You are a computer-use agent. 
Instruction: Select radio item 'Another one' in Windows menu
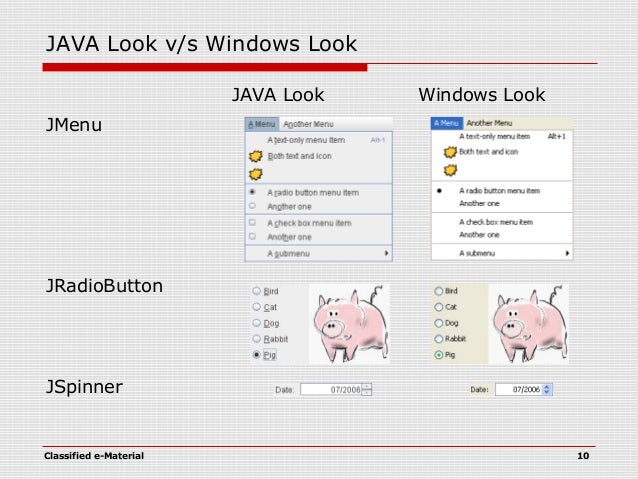pos(502,203)
